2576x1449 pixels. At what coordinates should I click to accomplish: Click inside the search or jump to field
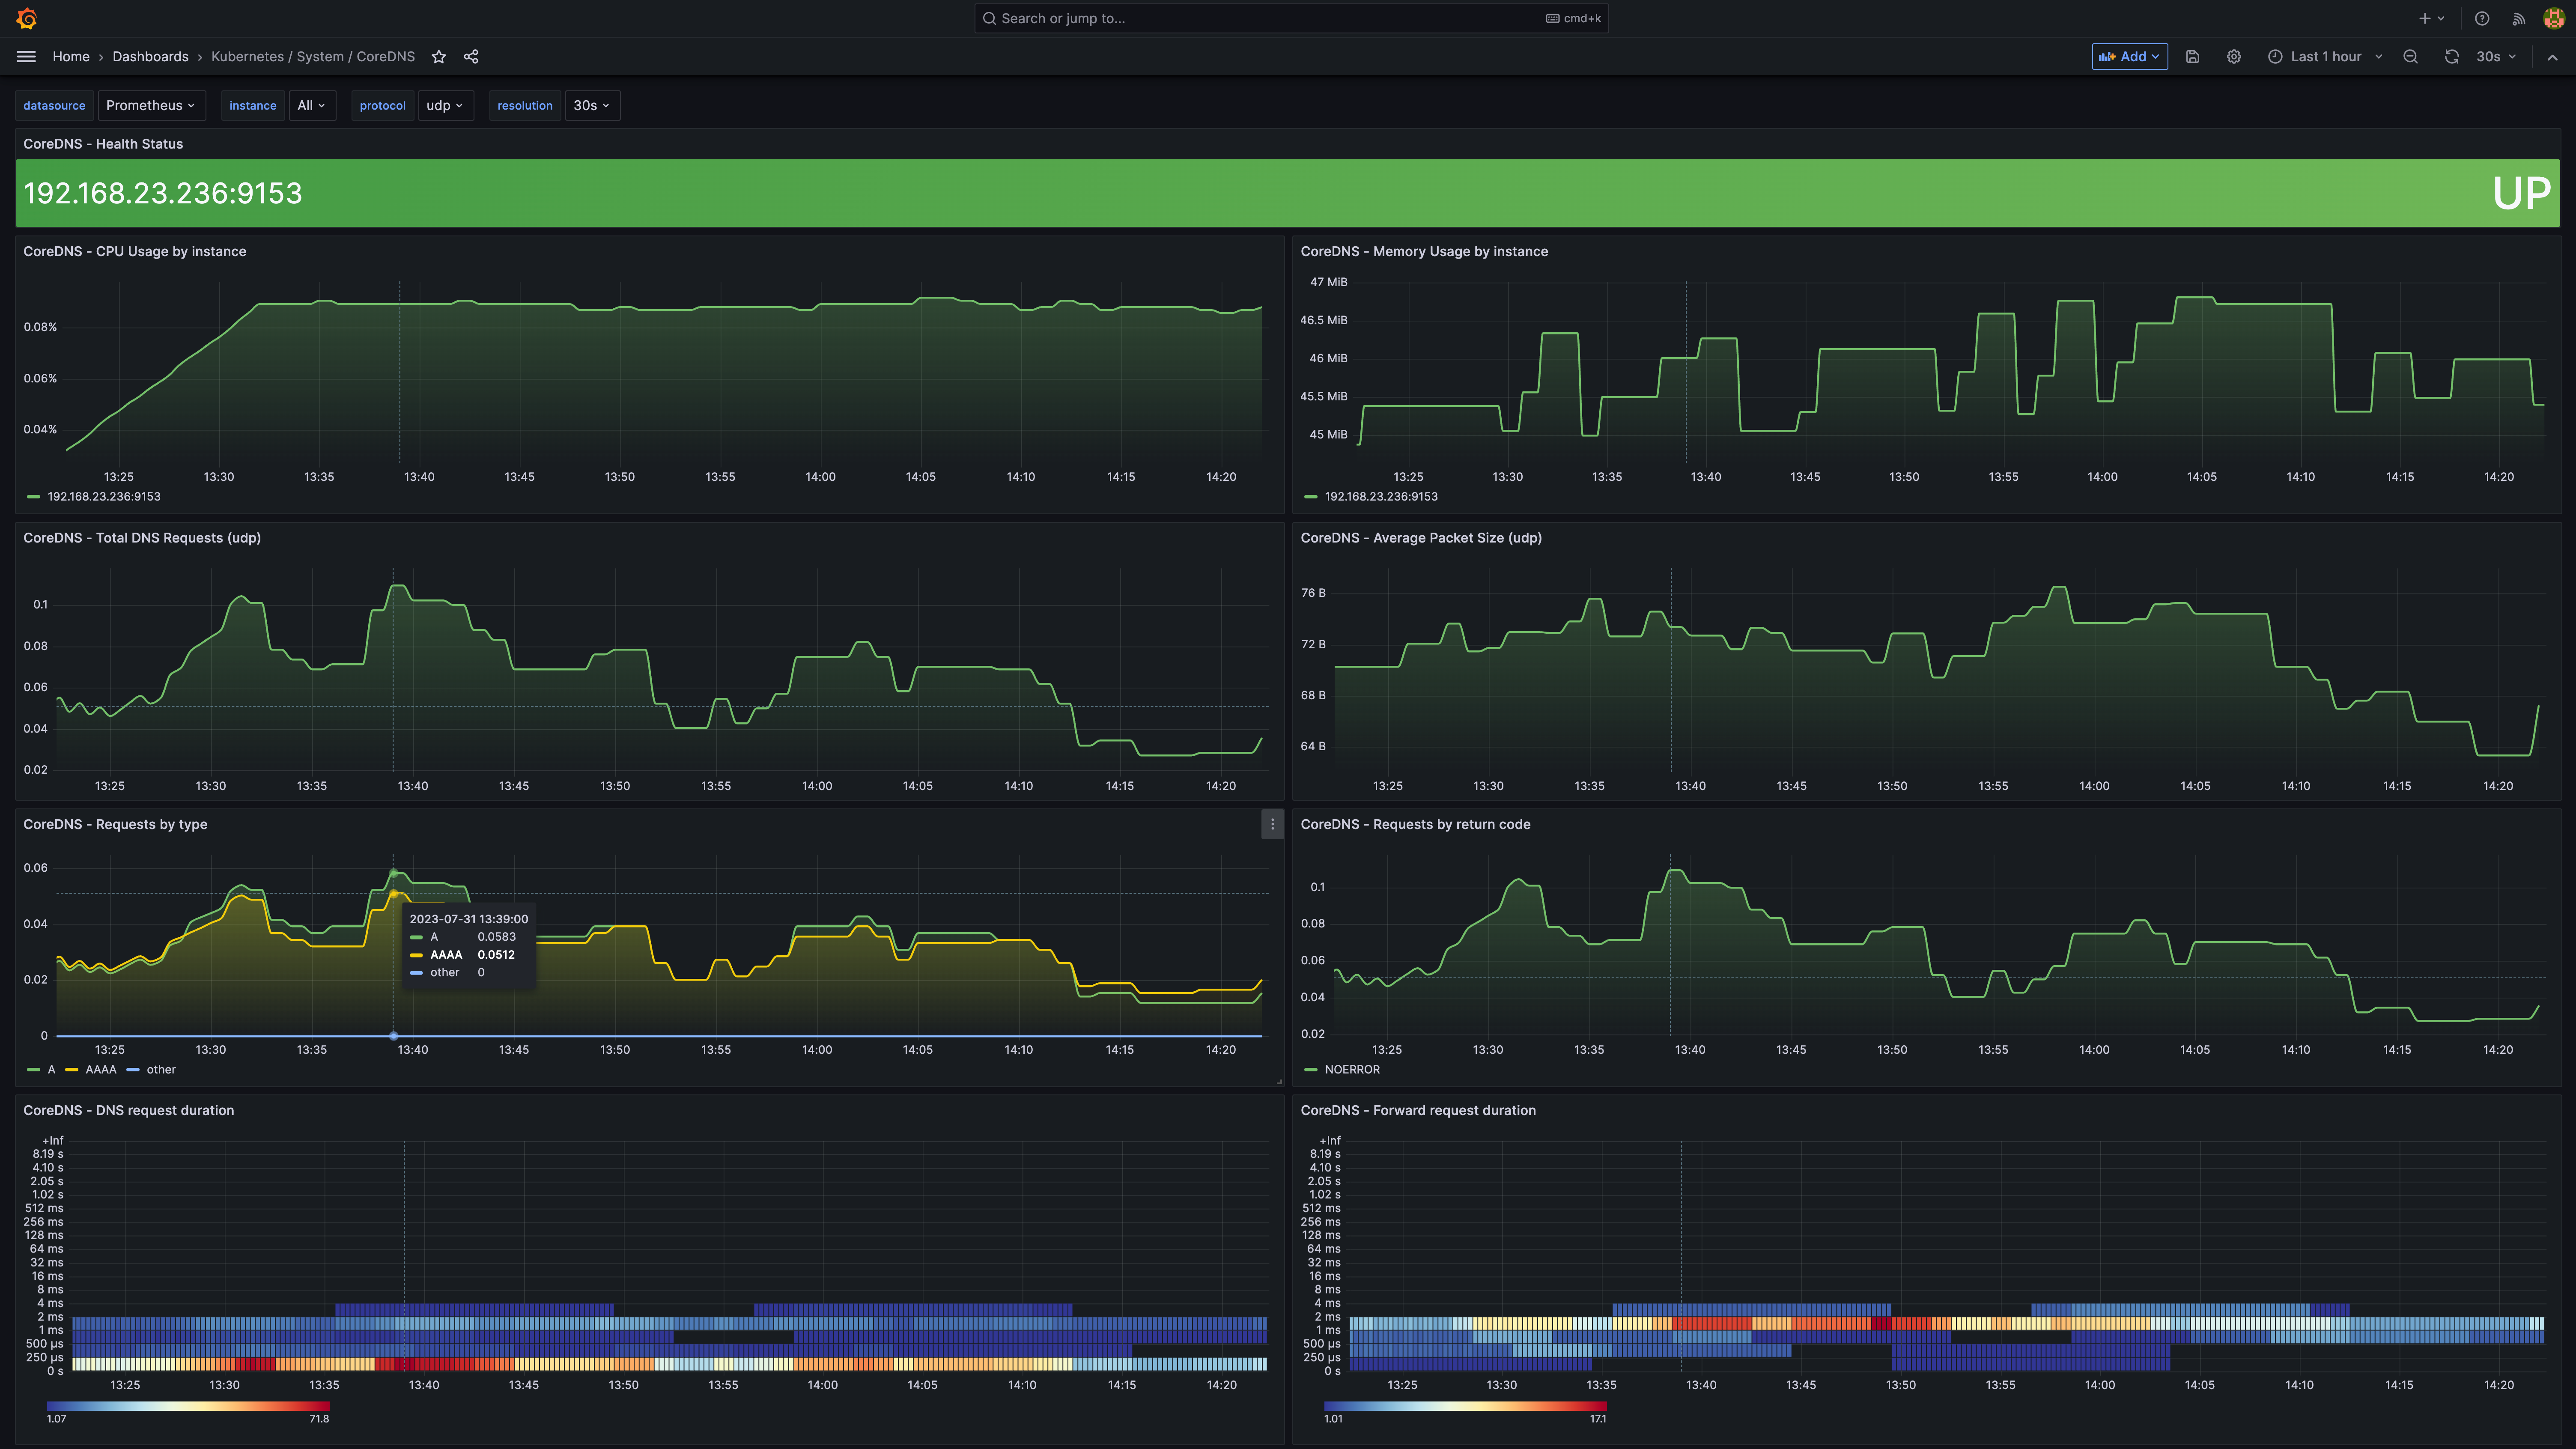click(x=1290, y=18)
